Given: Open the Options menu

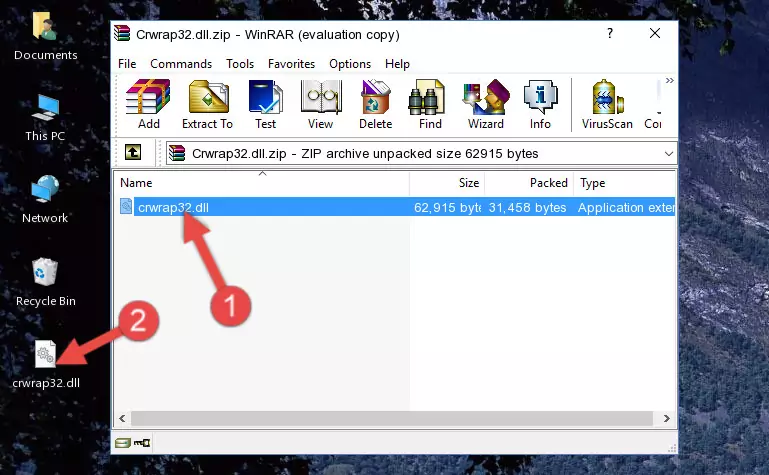Looking at the screenshot, I should (x=350, y=64).
